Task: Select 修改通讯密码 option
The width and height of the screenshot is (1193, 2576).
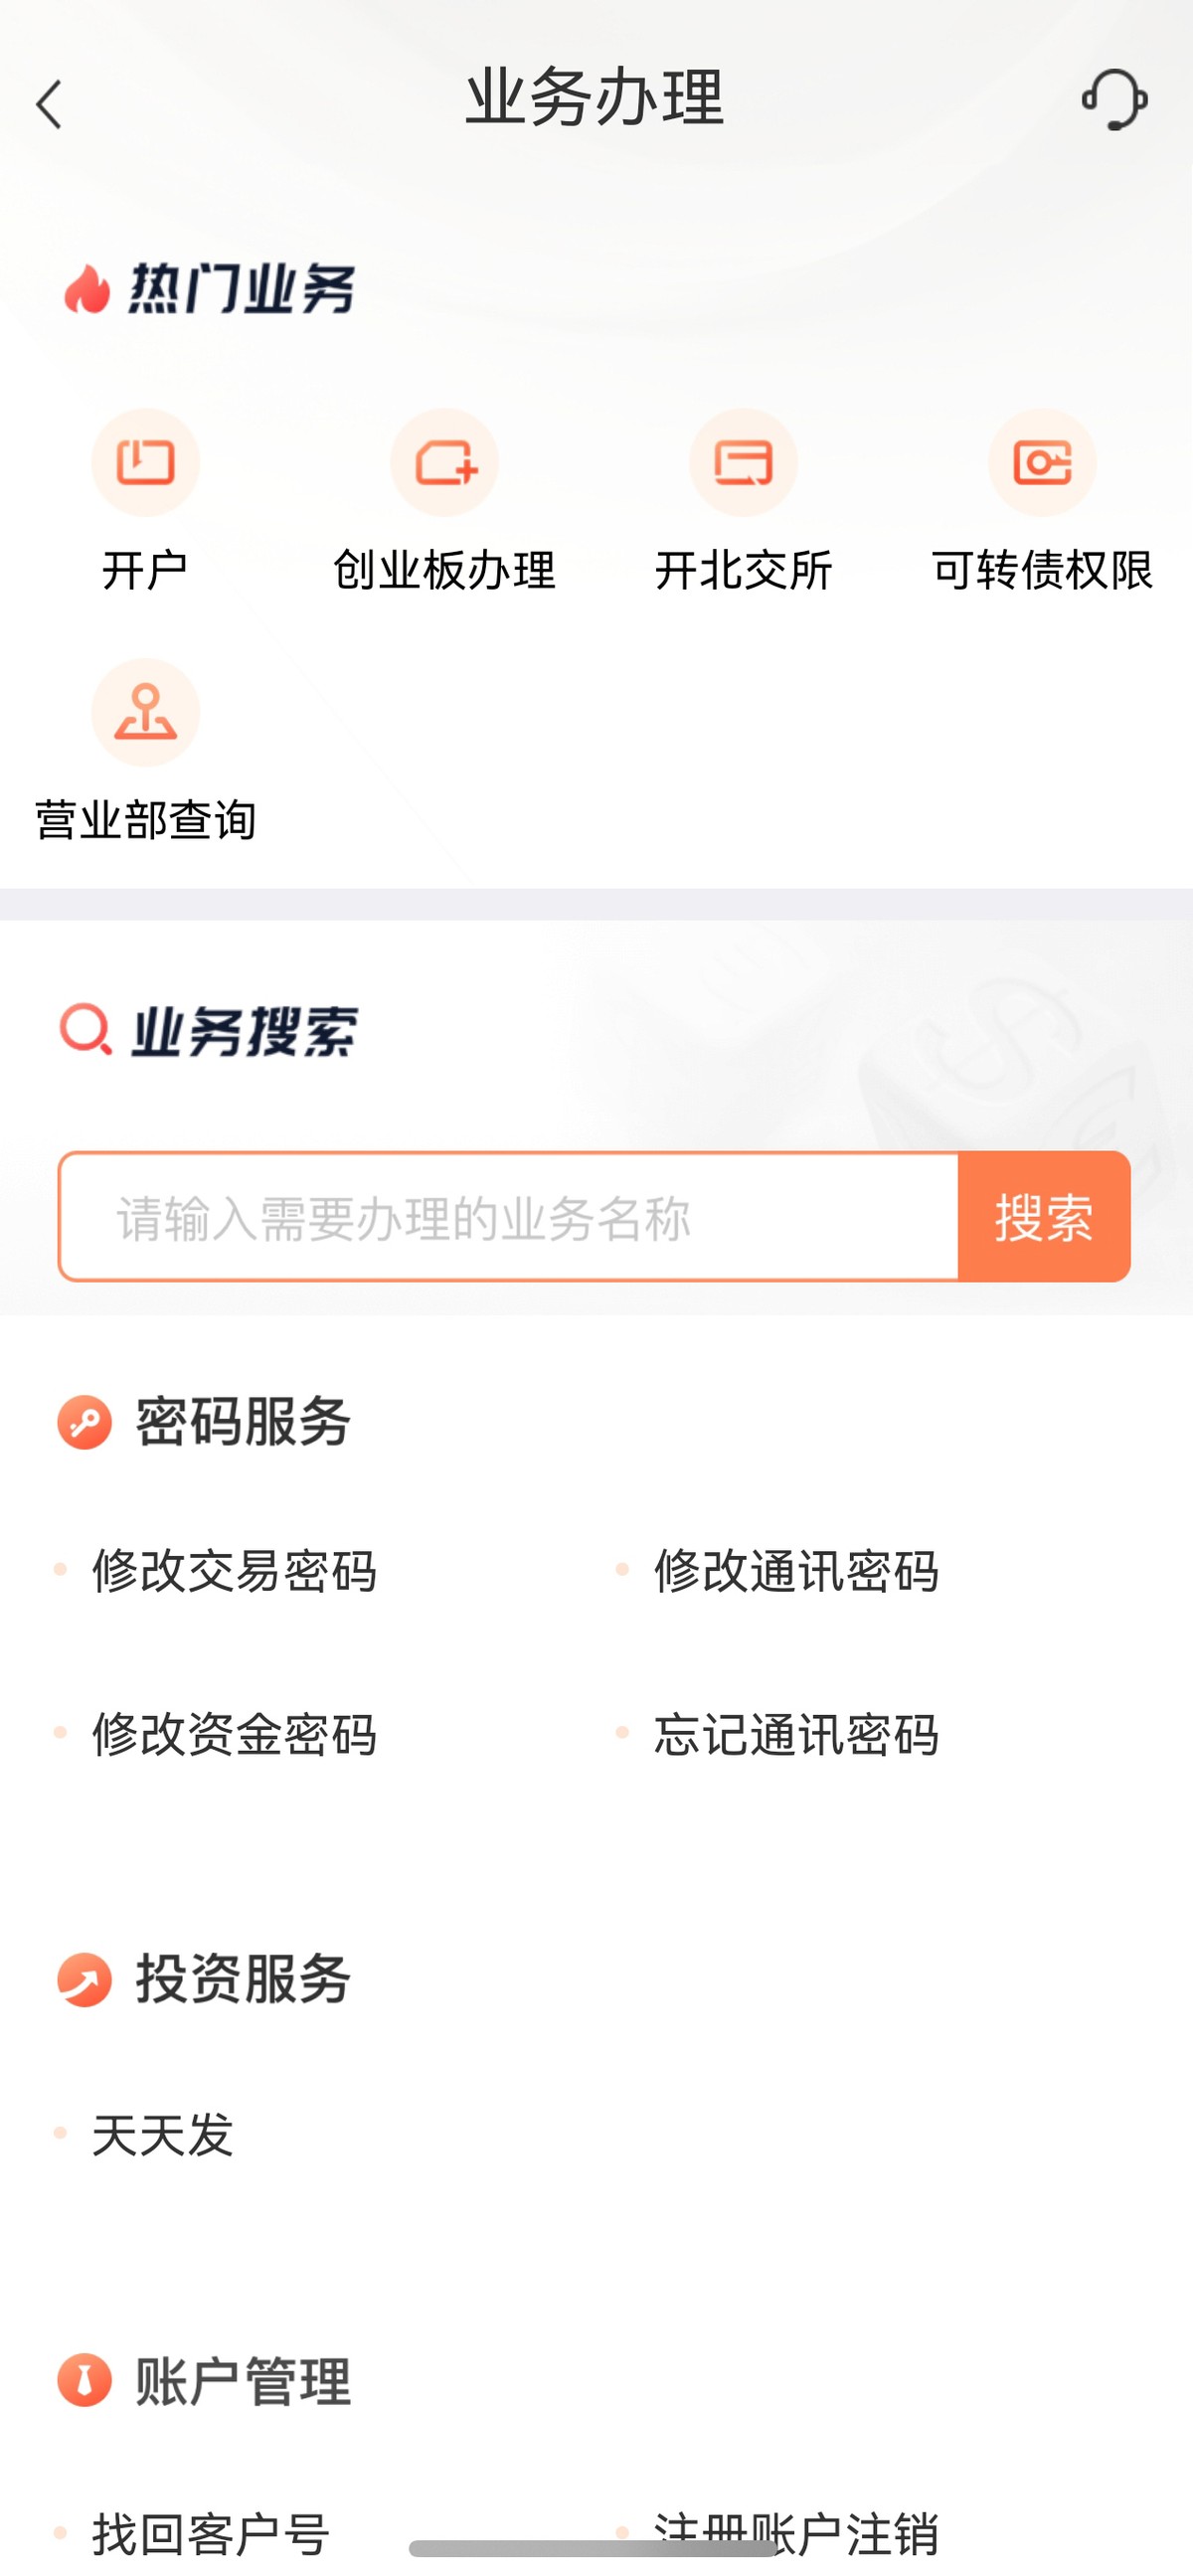Action: (796, 1570)
